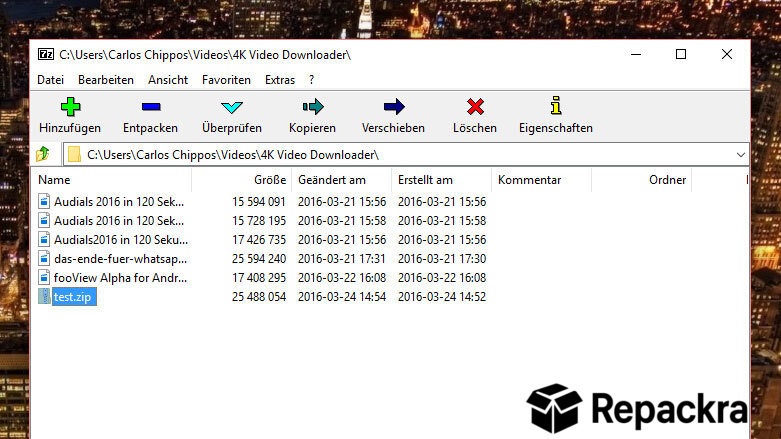Select Audials2016 in 120 Seku... file

pos(121,240)
